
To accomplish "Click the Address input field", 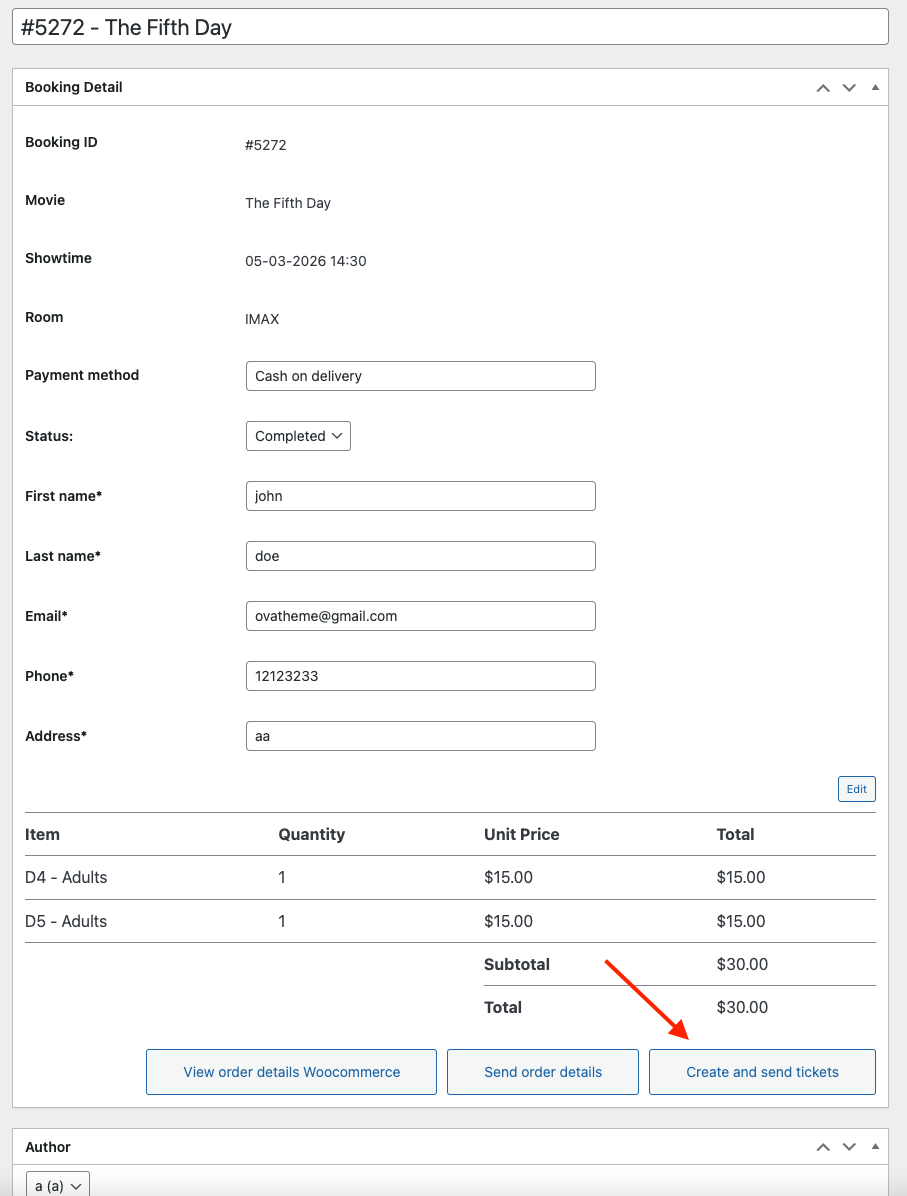I will 420,736.
